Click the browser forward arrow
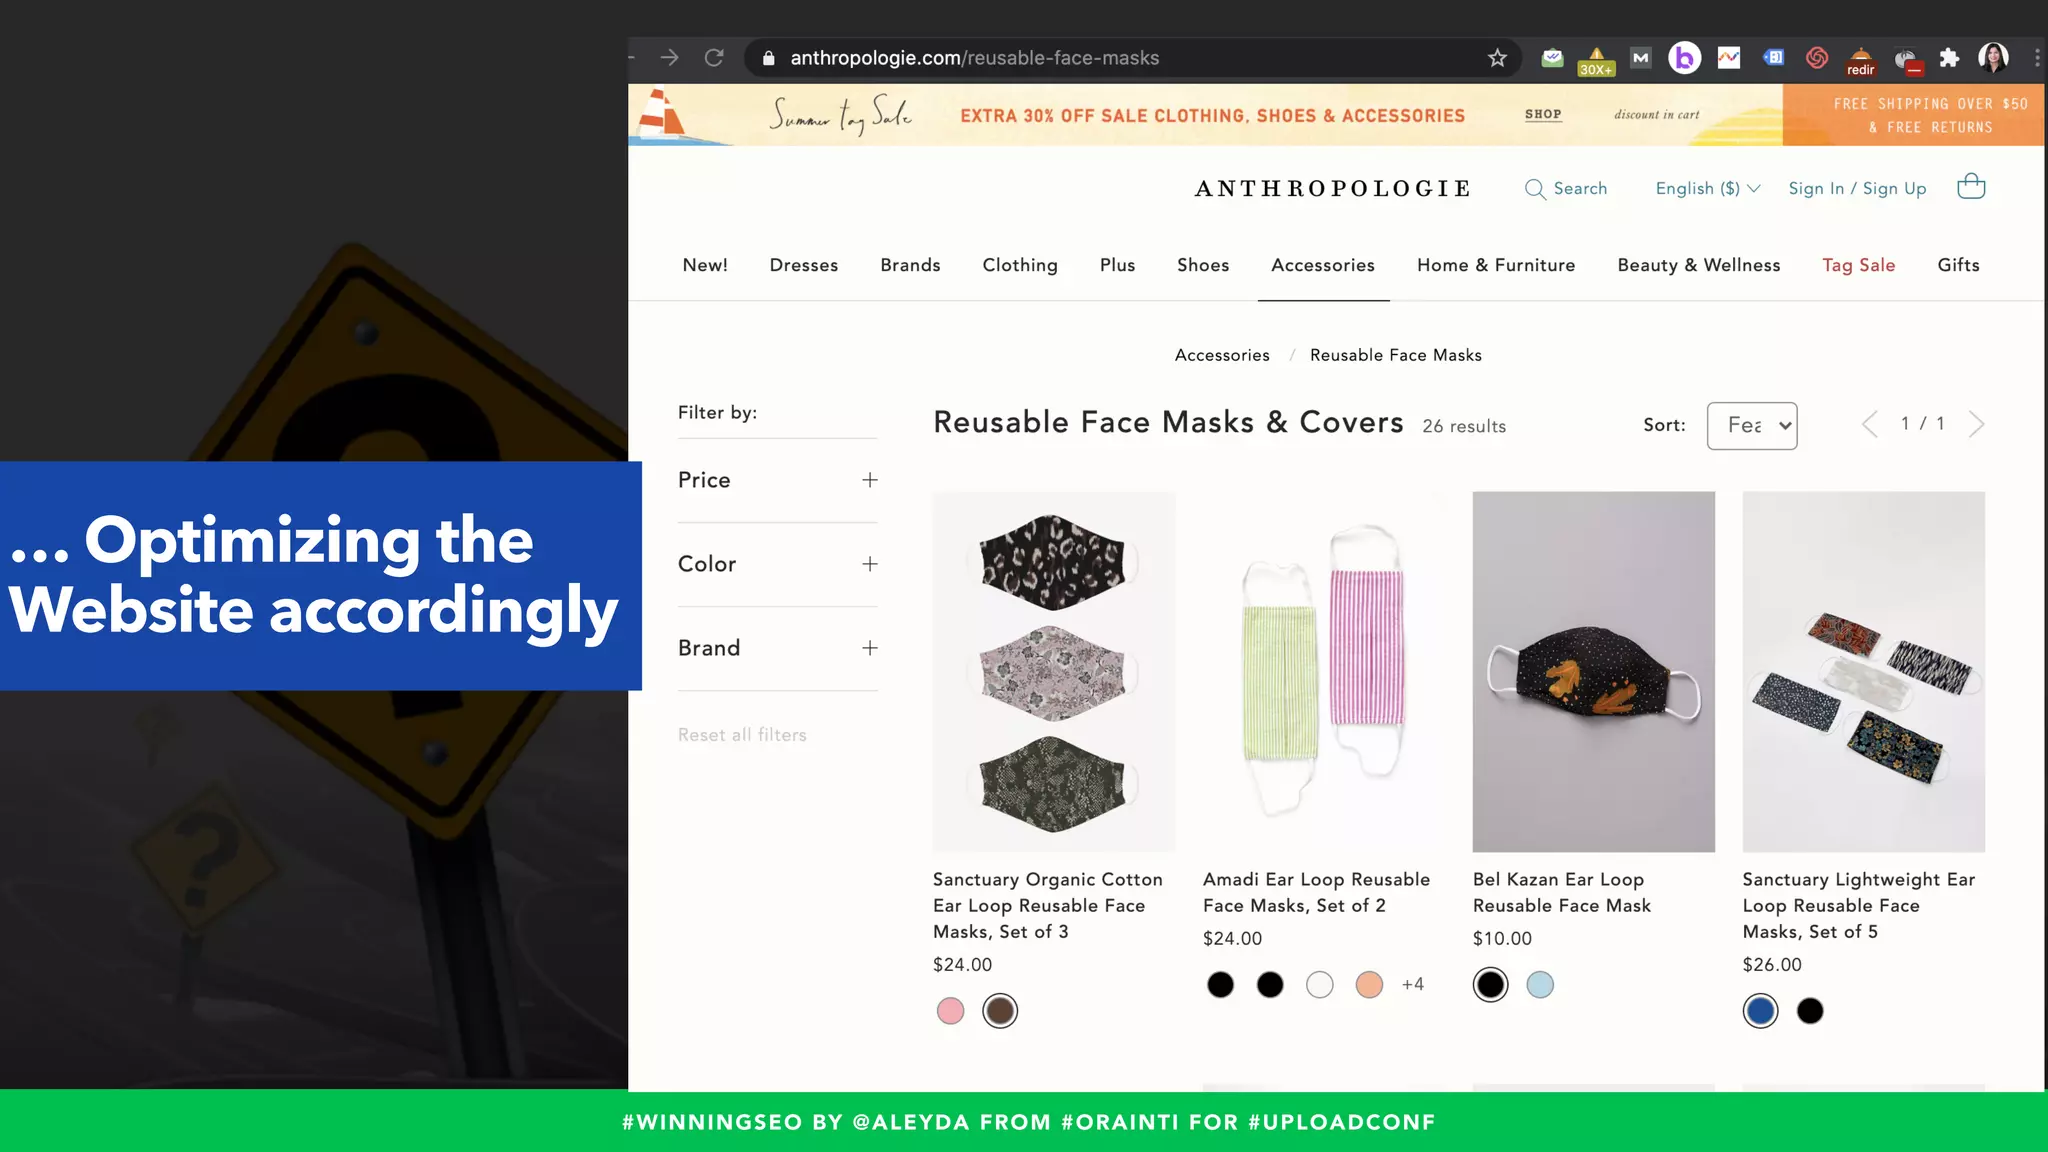This screenshot has width=2048, height=1152. pos(669,58)
